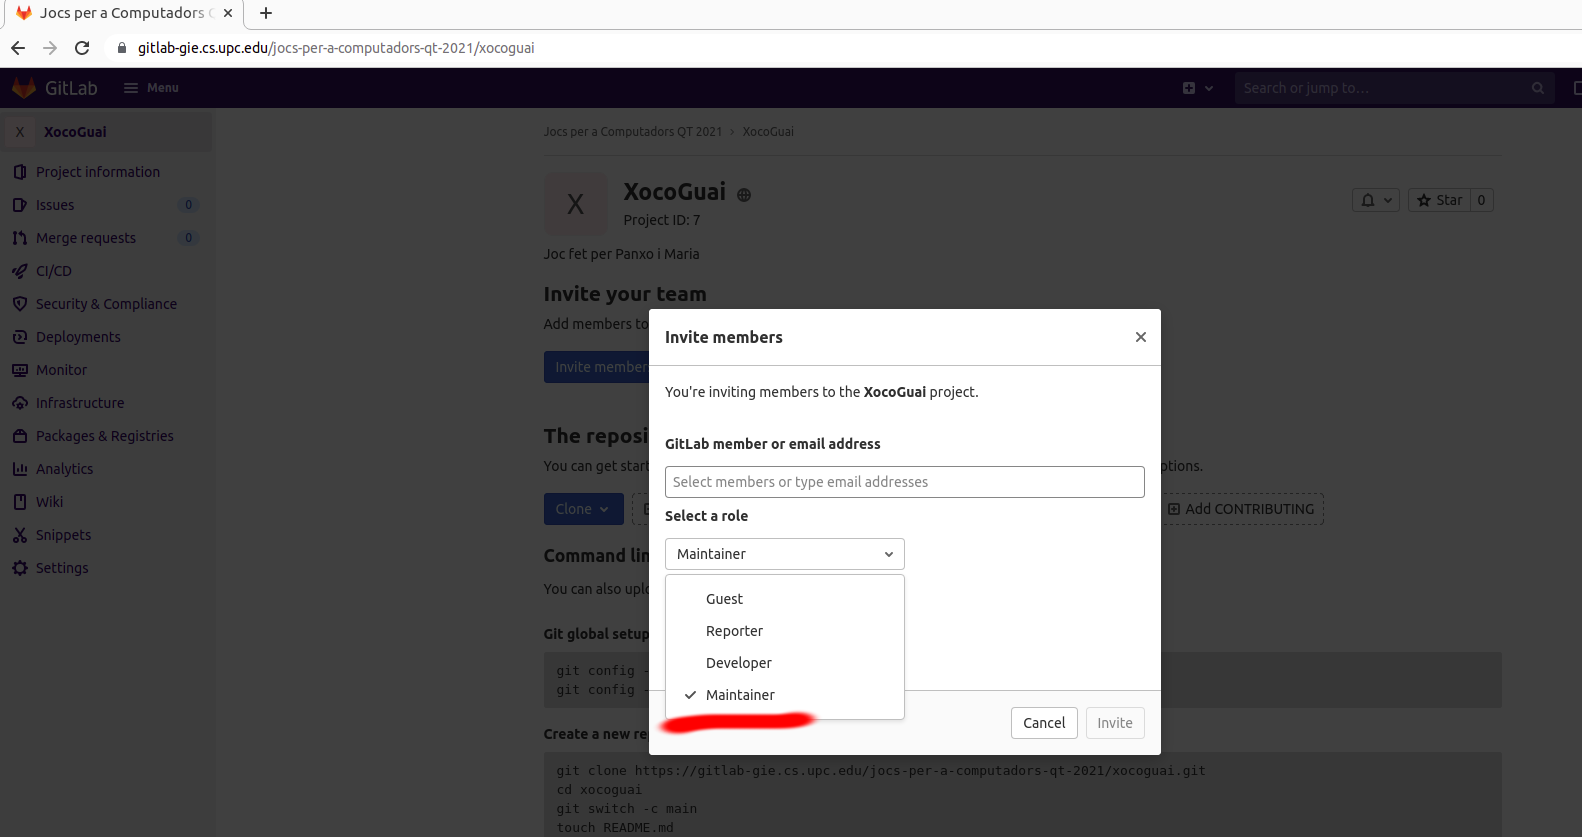Viewport: 1582px width, 837px height.
Task: Click the Merge requests count badge
Action: point(188,238)
